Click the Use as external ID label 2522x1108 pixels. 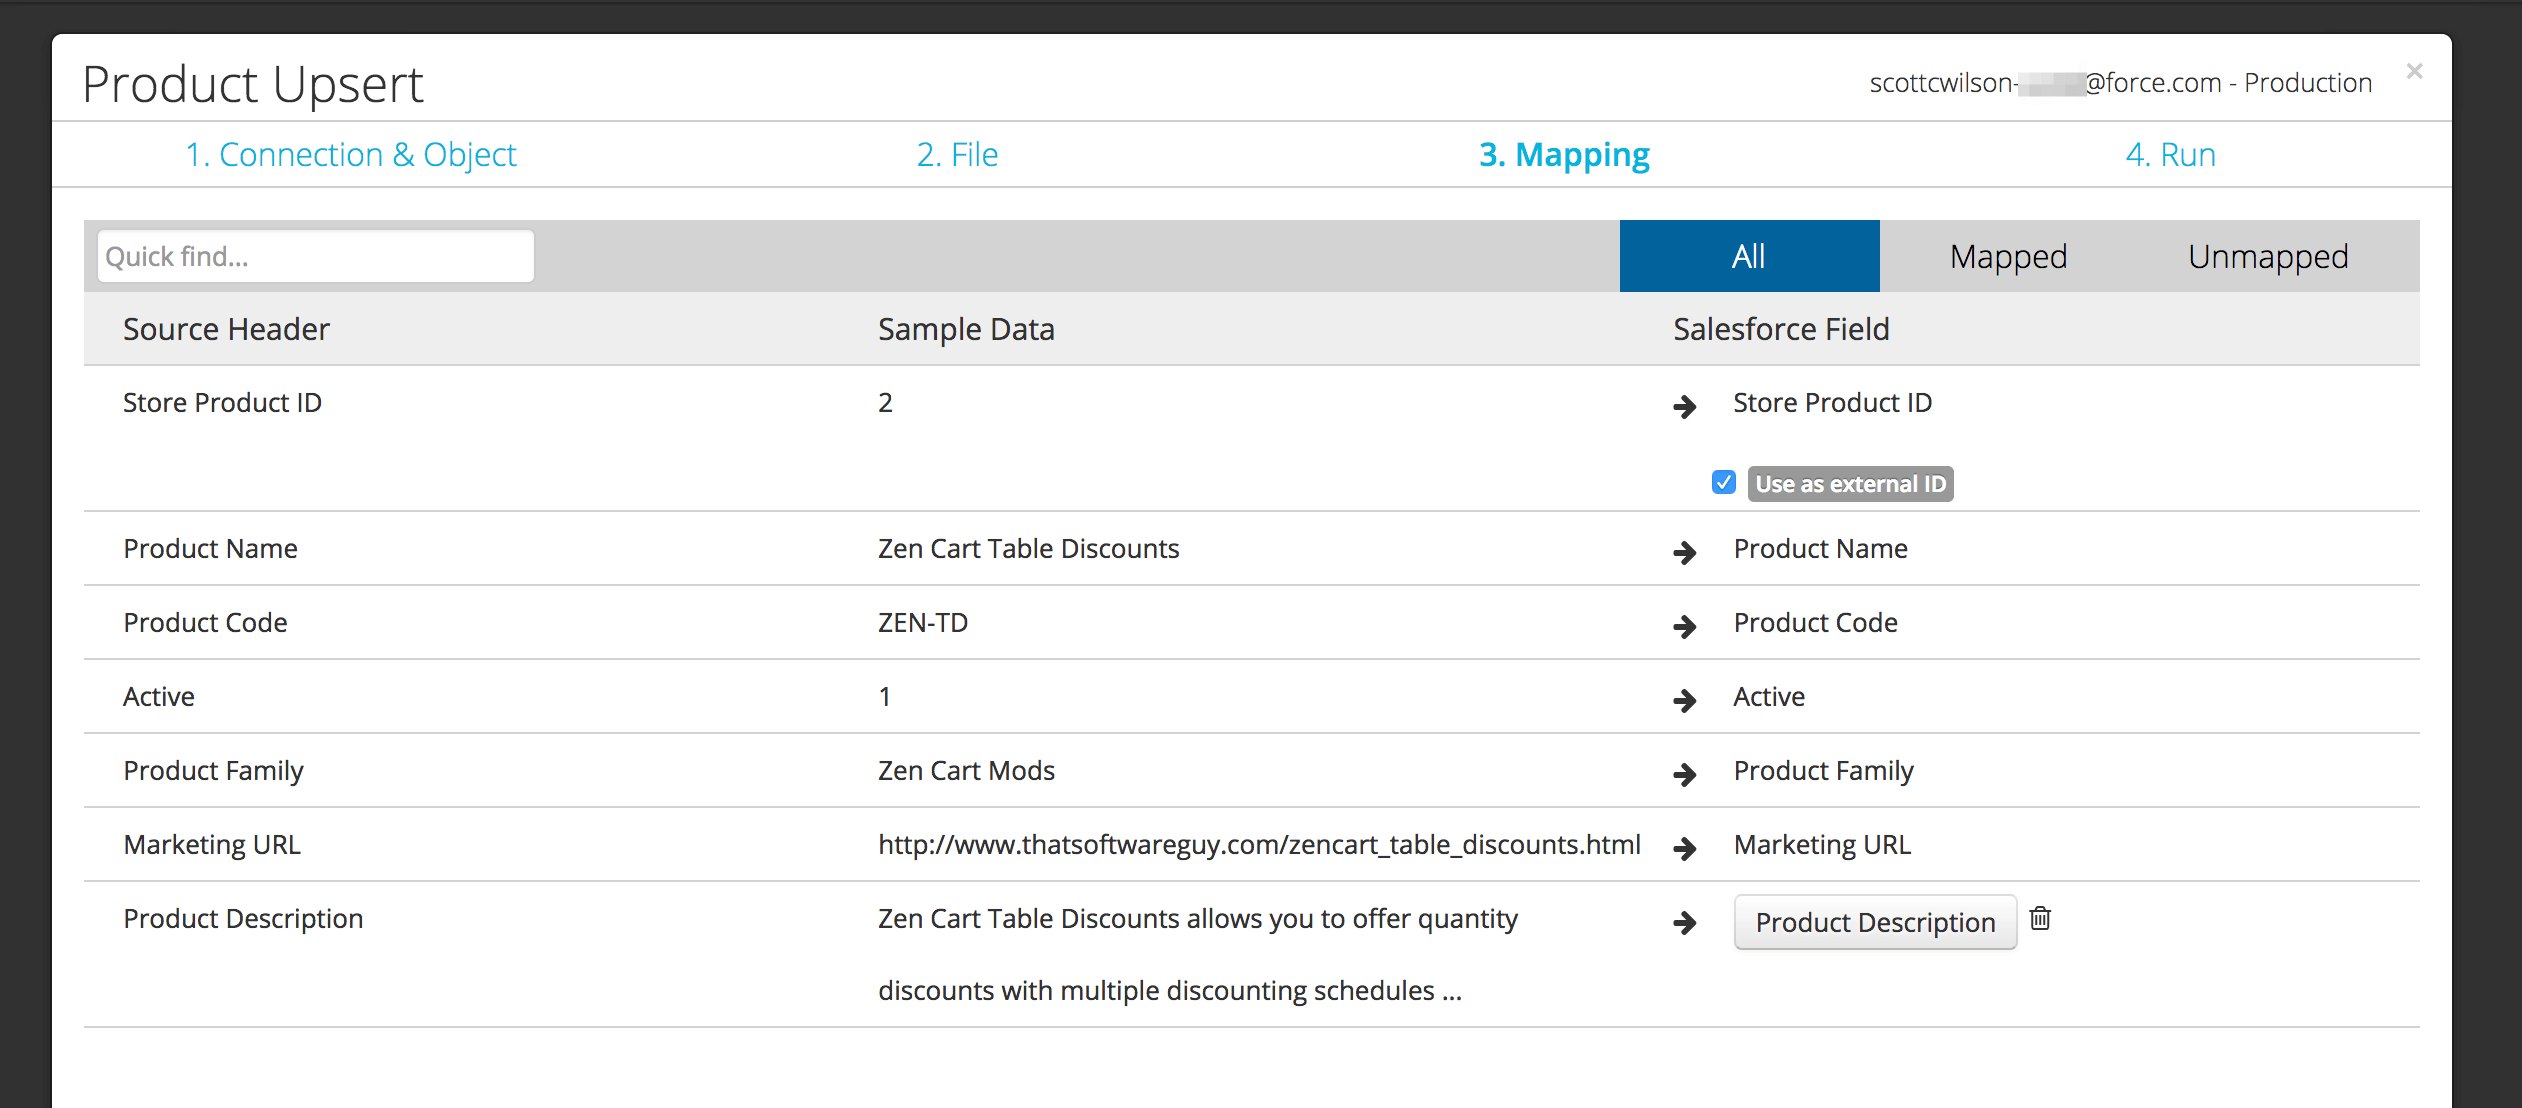point(1851,484)
